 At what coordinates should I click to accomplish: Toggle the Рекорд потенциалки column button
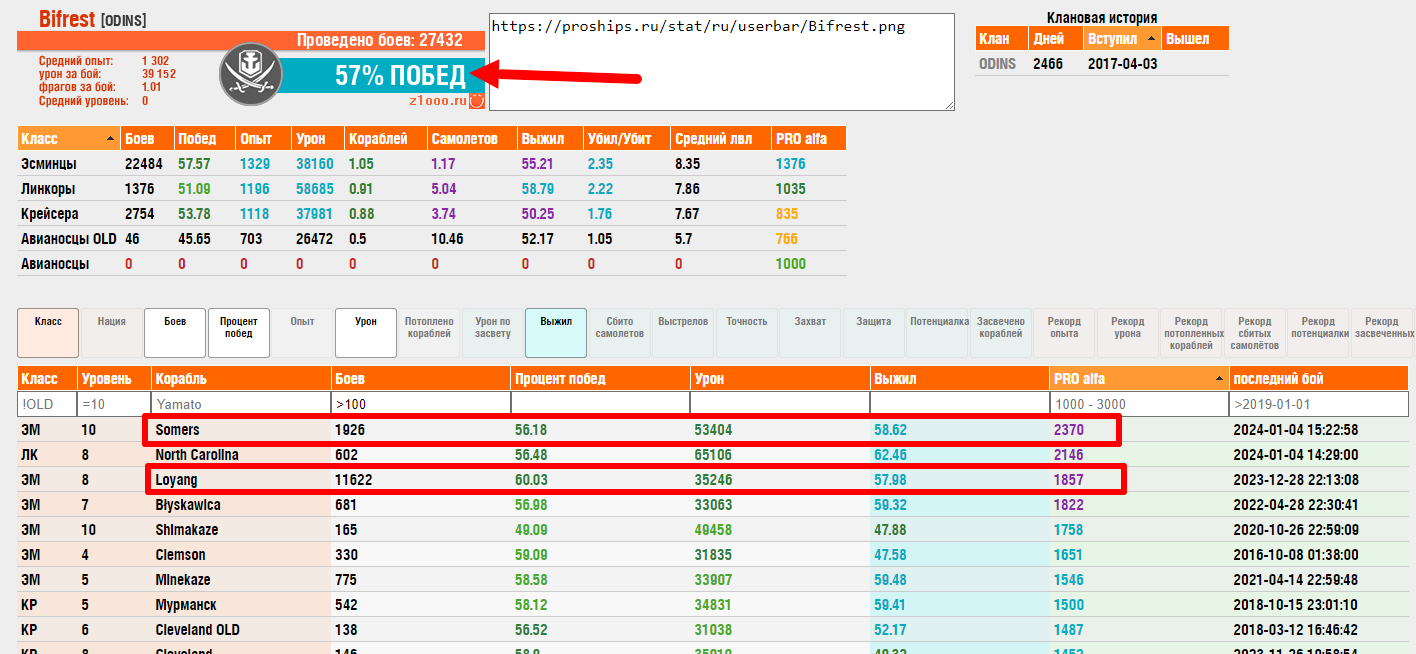tap(1319, 333)
